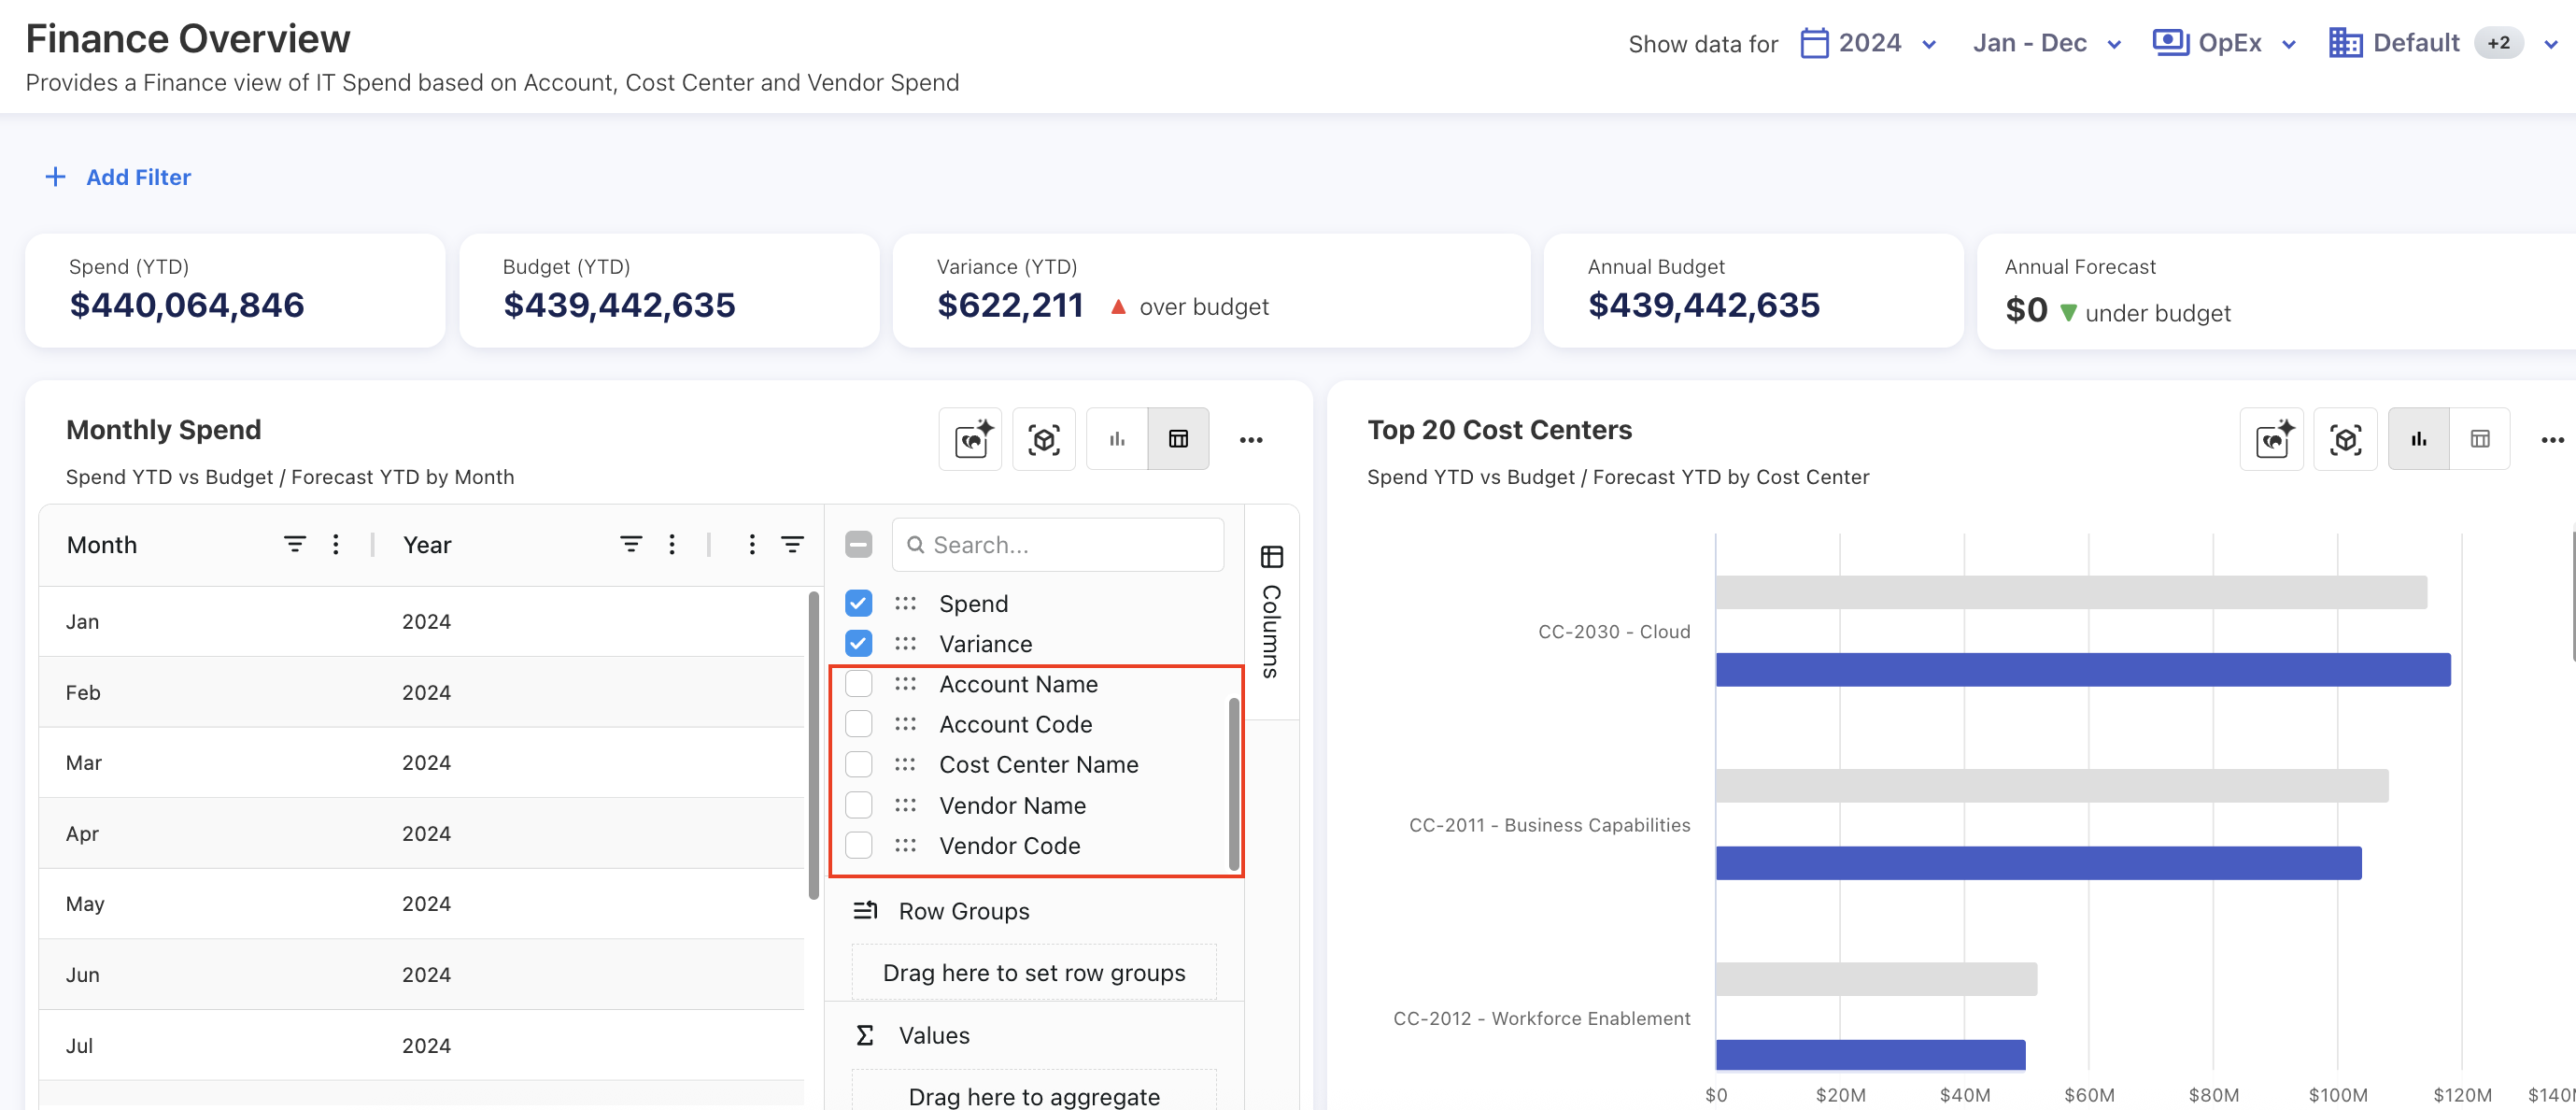The width and height of the screenshot is (2576, 1110).
Task: Open the 2024 year dropdown
Action: [1868, 43]
